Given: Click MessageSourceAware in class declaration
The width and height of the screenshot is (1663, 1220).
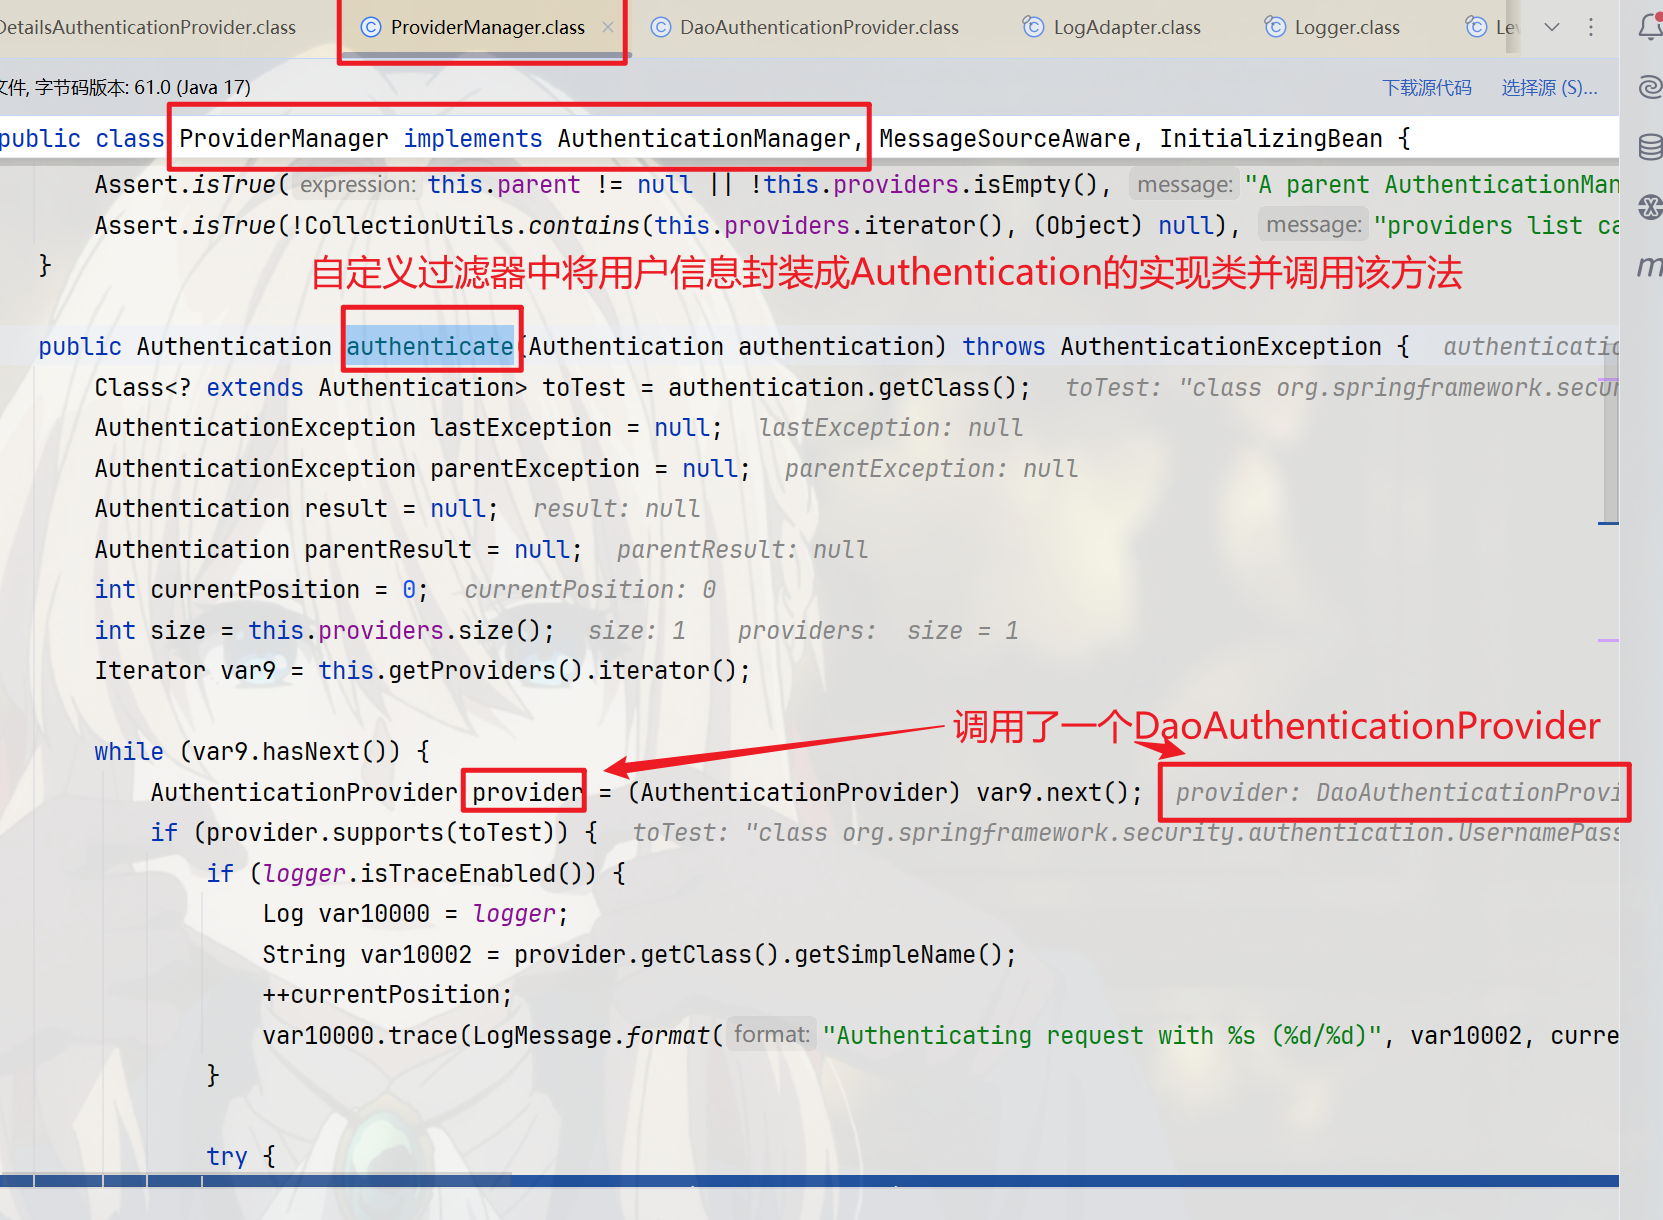Looking at the screenshot, I should pos(1005,139).
